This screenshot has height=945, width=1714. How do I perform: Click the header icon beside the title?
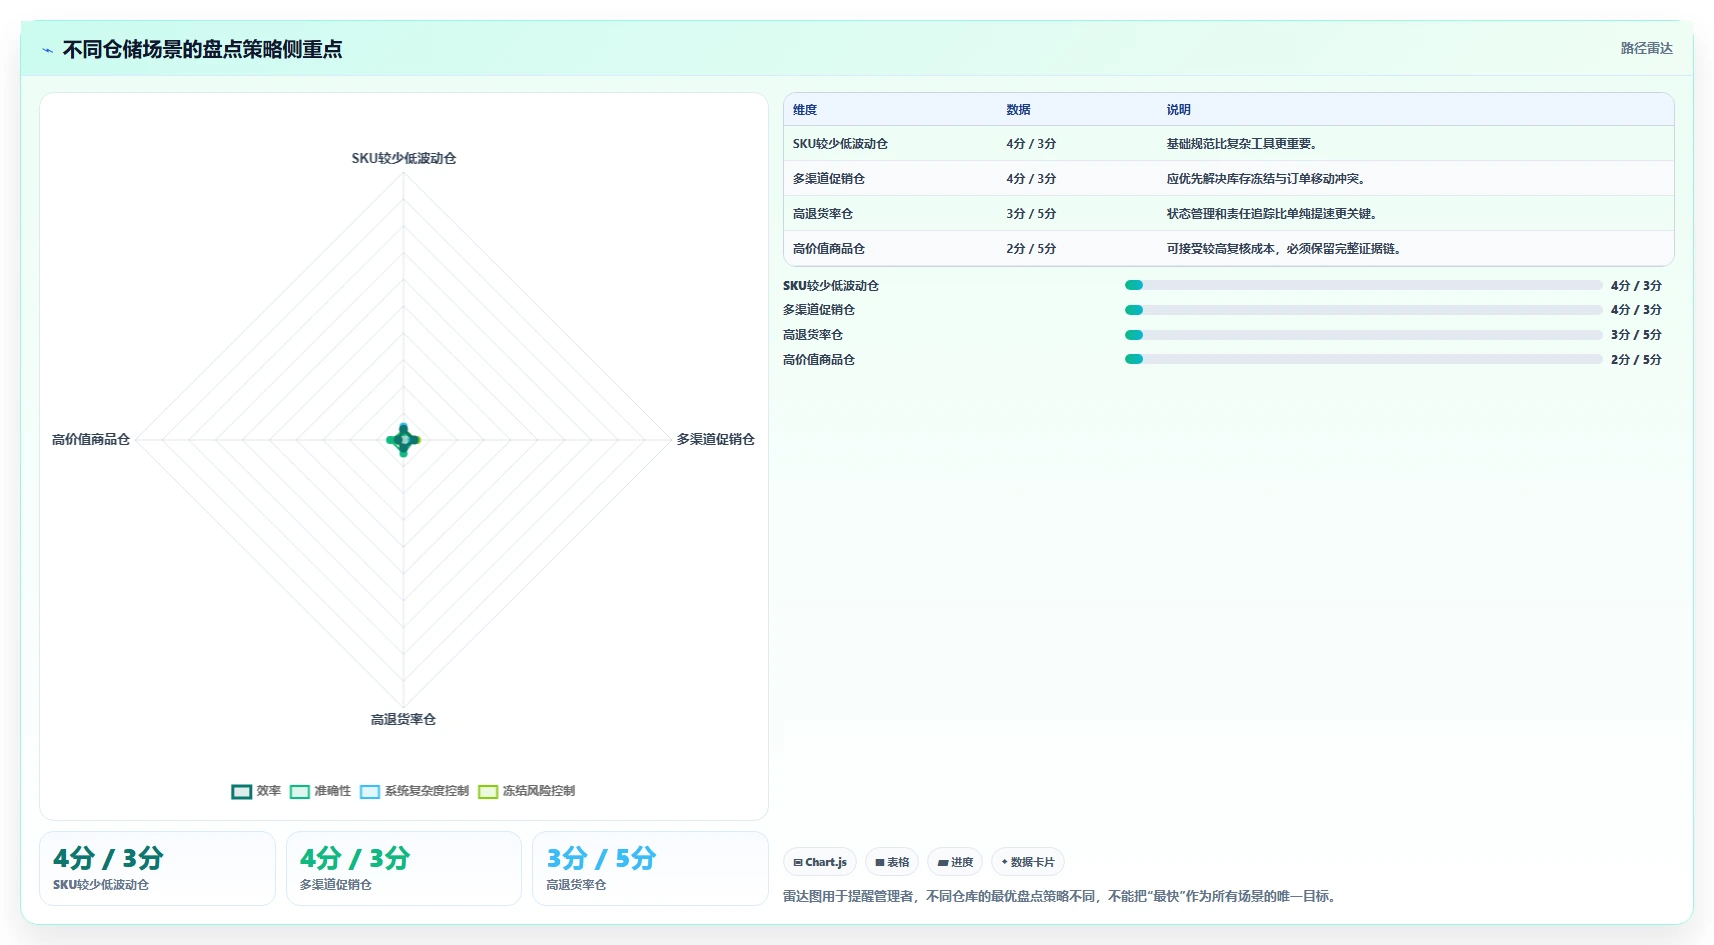[47, 50]
